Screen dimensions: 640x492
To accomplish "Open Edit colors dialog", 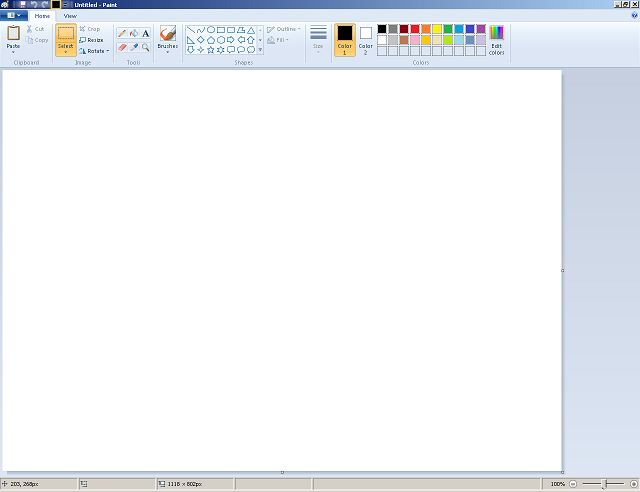I will coord(496,40).
